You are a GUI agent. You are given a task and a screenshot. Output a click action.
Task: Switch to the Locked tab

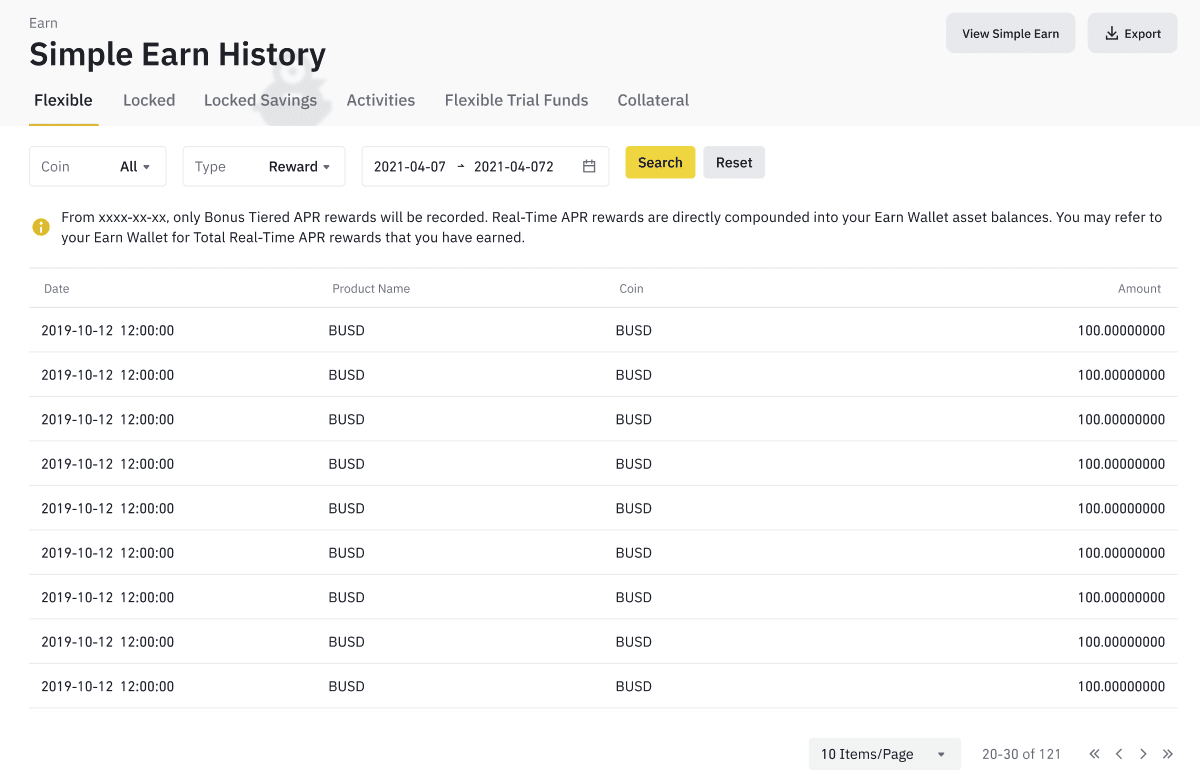click(149, 100)
